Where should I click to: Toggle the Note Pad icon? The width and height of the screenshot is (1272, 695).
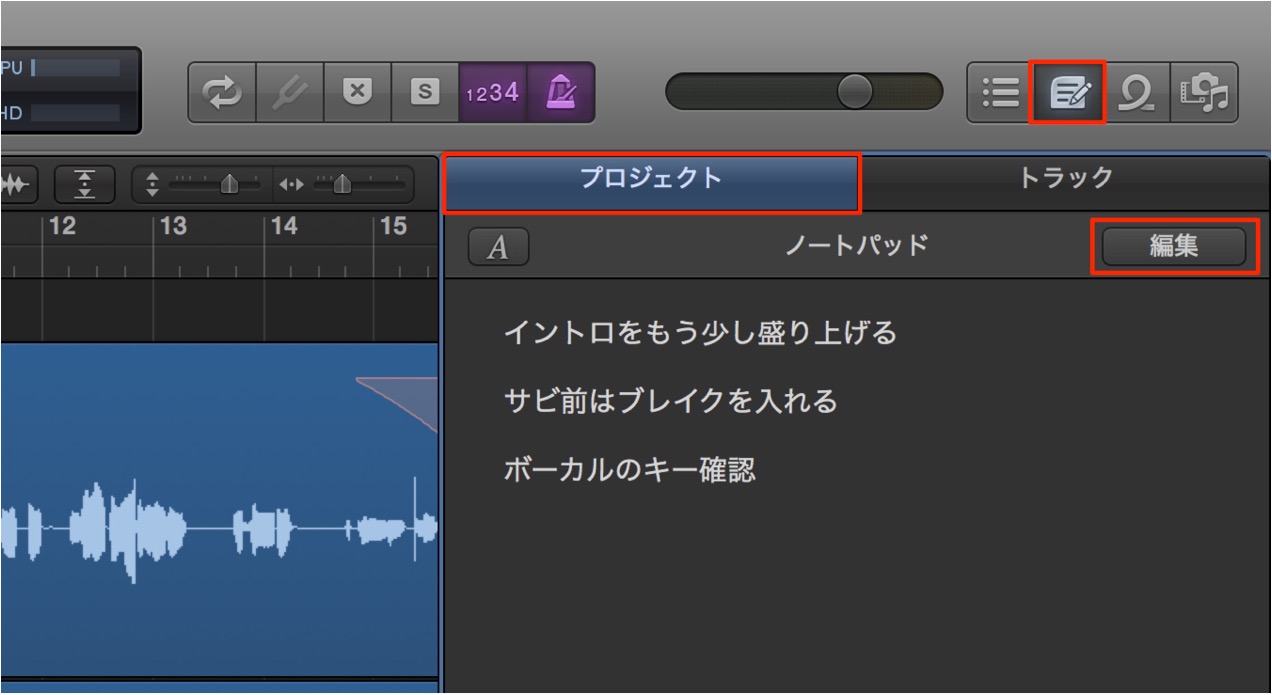[x=1067, y=92]
